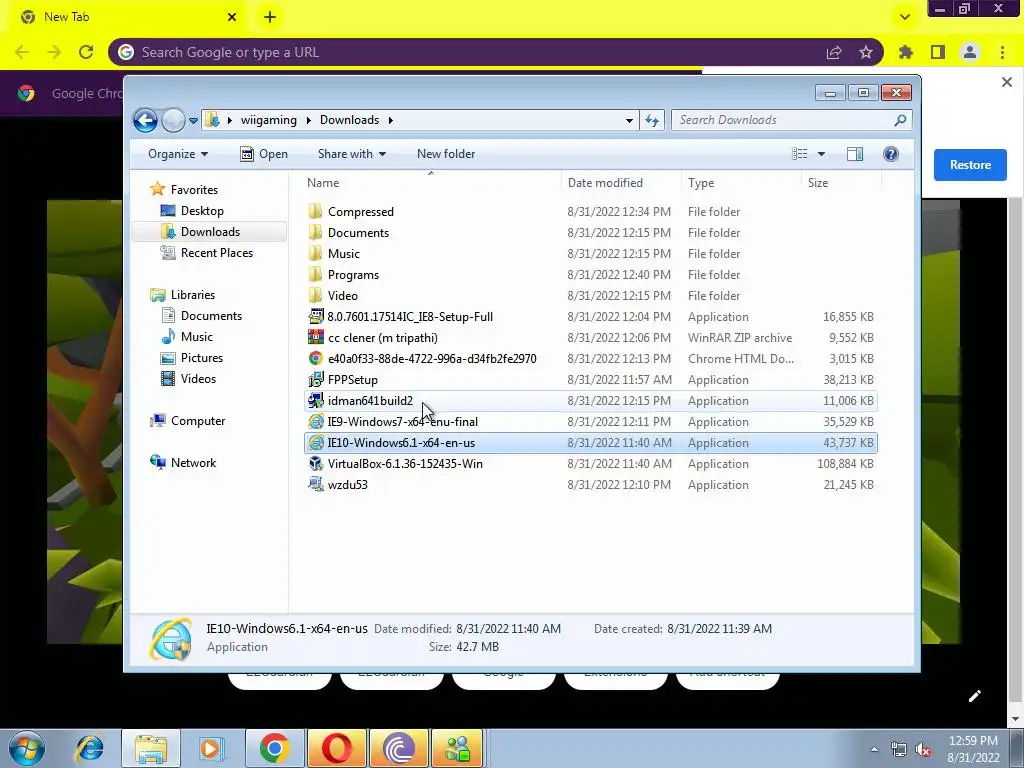
Task: Open the address bar history dropdown
Action: coord(629,120)
